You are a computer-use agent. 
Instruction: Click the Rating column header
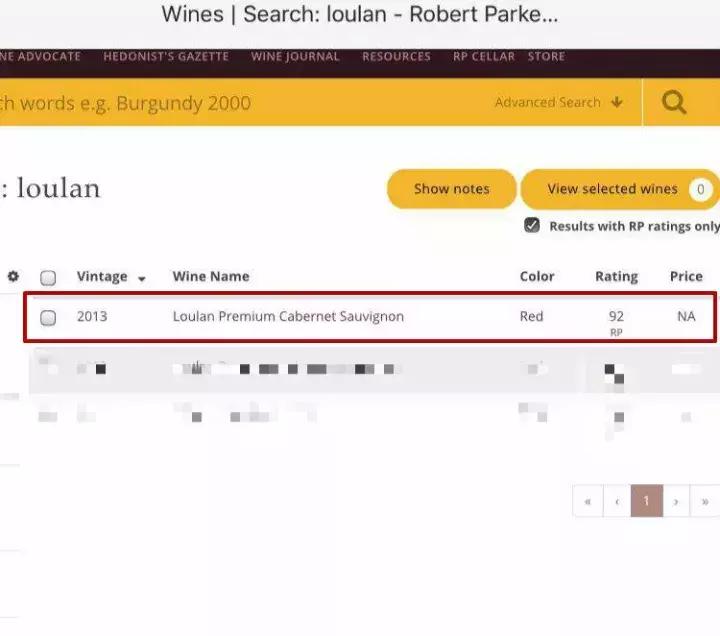pos(617,277)
